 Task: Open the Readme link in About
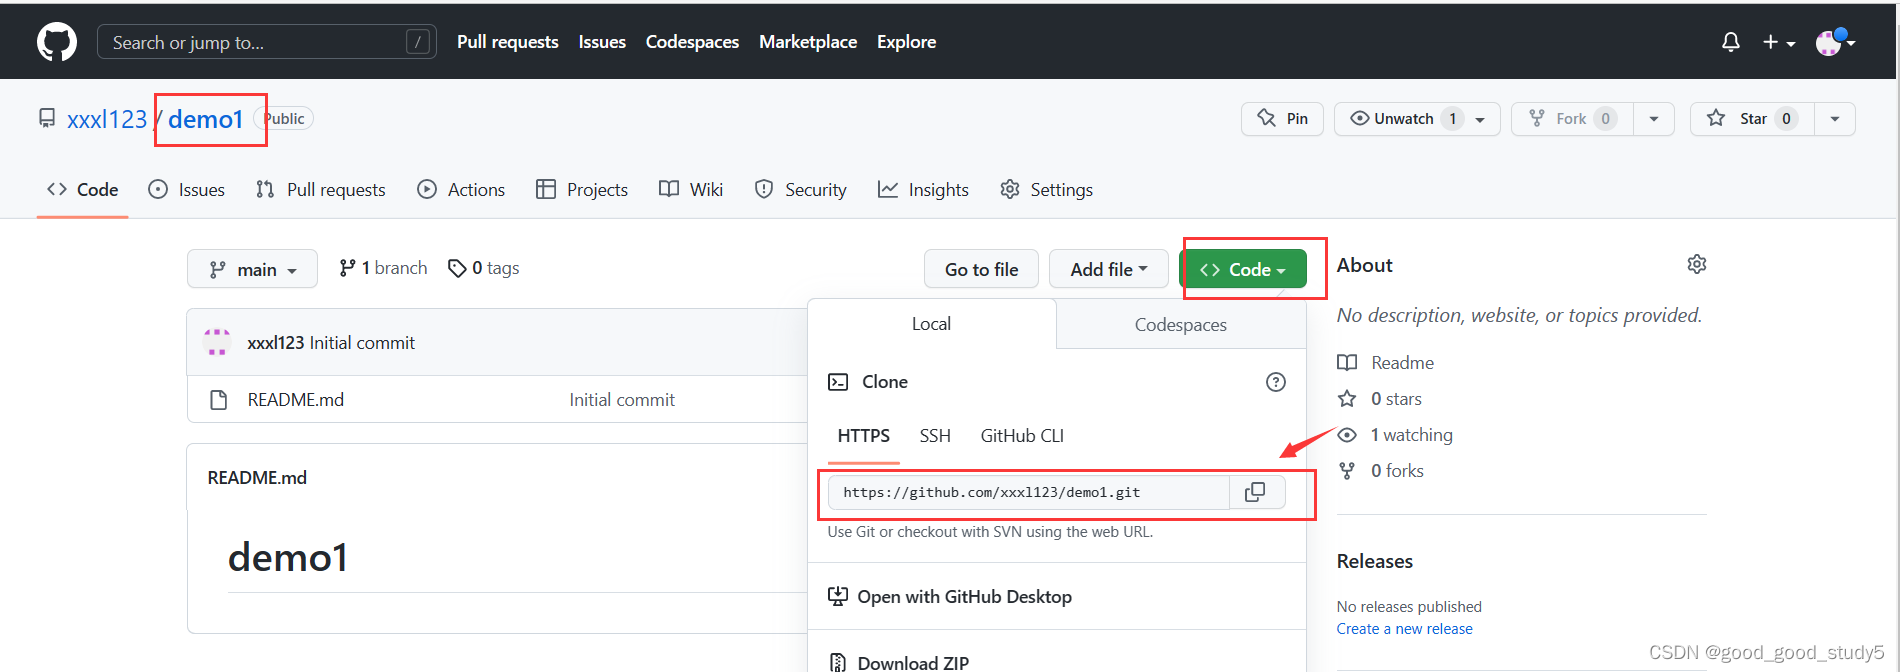[x=1386, y=363]
